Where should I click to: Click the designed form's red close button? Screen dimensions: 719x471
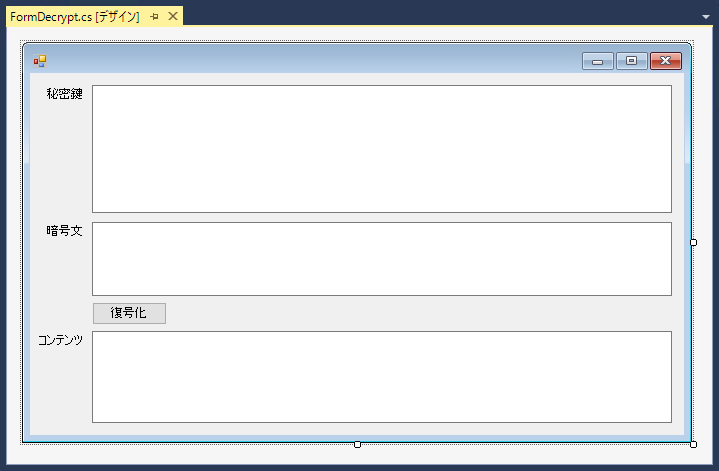(x=666, y=61)
